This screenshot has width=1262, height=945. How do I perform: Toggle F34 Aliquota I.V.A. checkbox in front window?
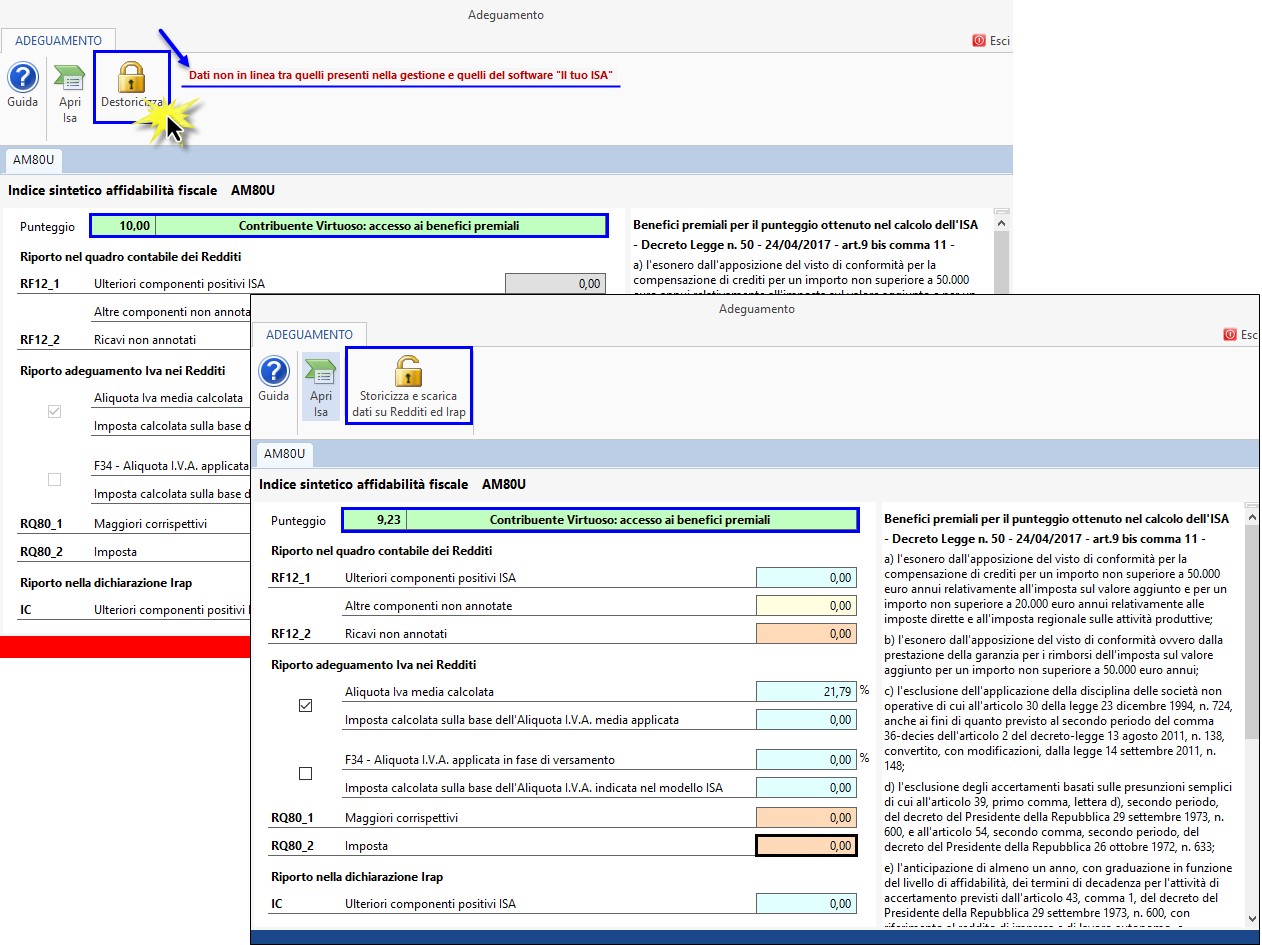306,773
